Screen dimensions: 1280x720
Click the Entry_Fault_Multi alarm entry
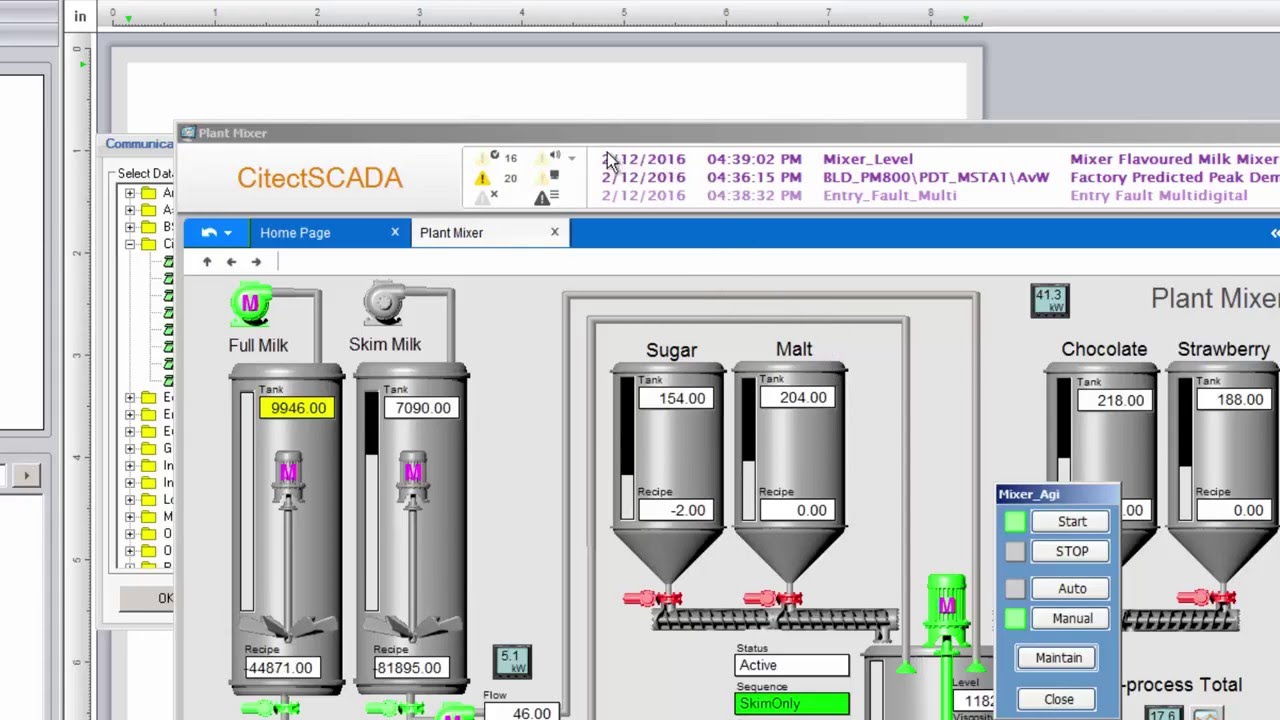(x=890, y=195)
